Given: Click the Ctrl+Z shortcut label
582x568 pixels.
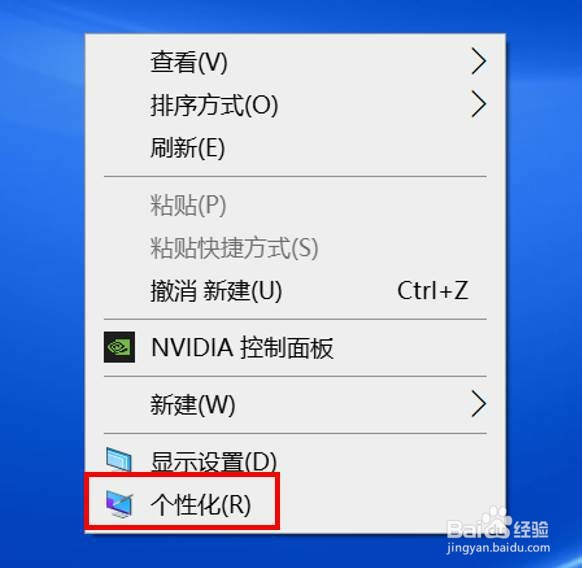Looking at the screenshot, I should [x=432, y=291].
